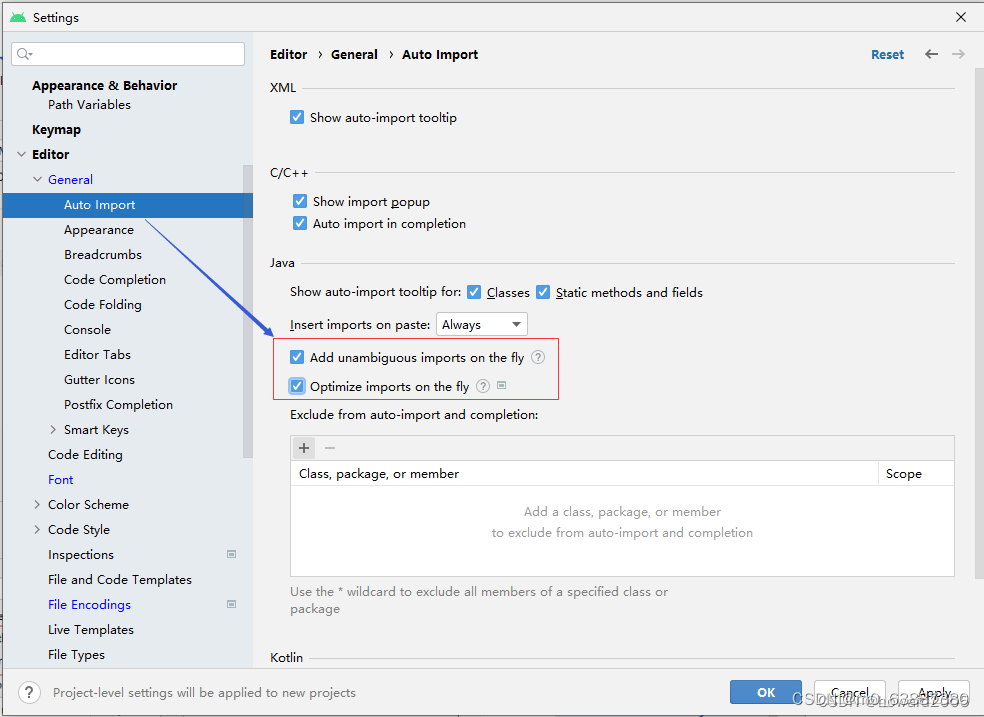
Task: Select Live Templates entry
Action: pyautogui.click(x=91, y=630)
